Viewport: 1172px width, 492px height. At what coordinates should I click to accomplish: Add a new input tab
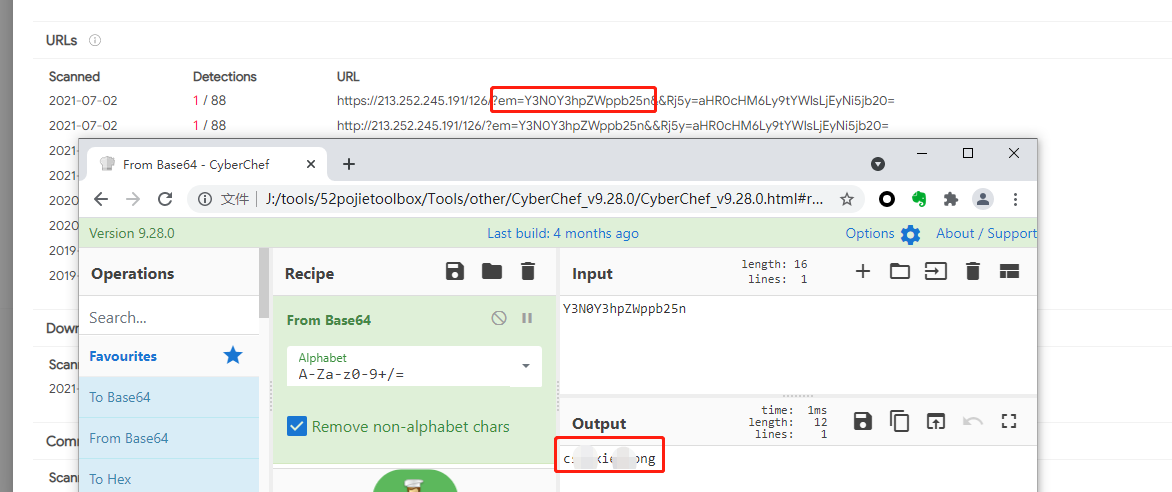tap(863, 271)
